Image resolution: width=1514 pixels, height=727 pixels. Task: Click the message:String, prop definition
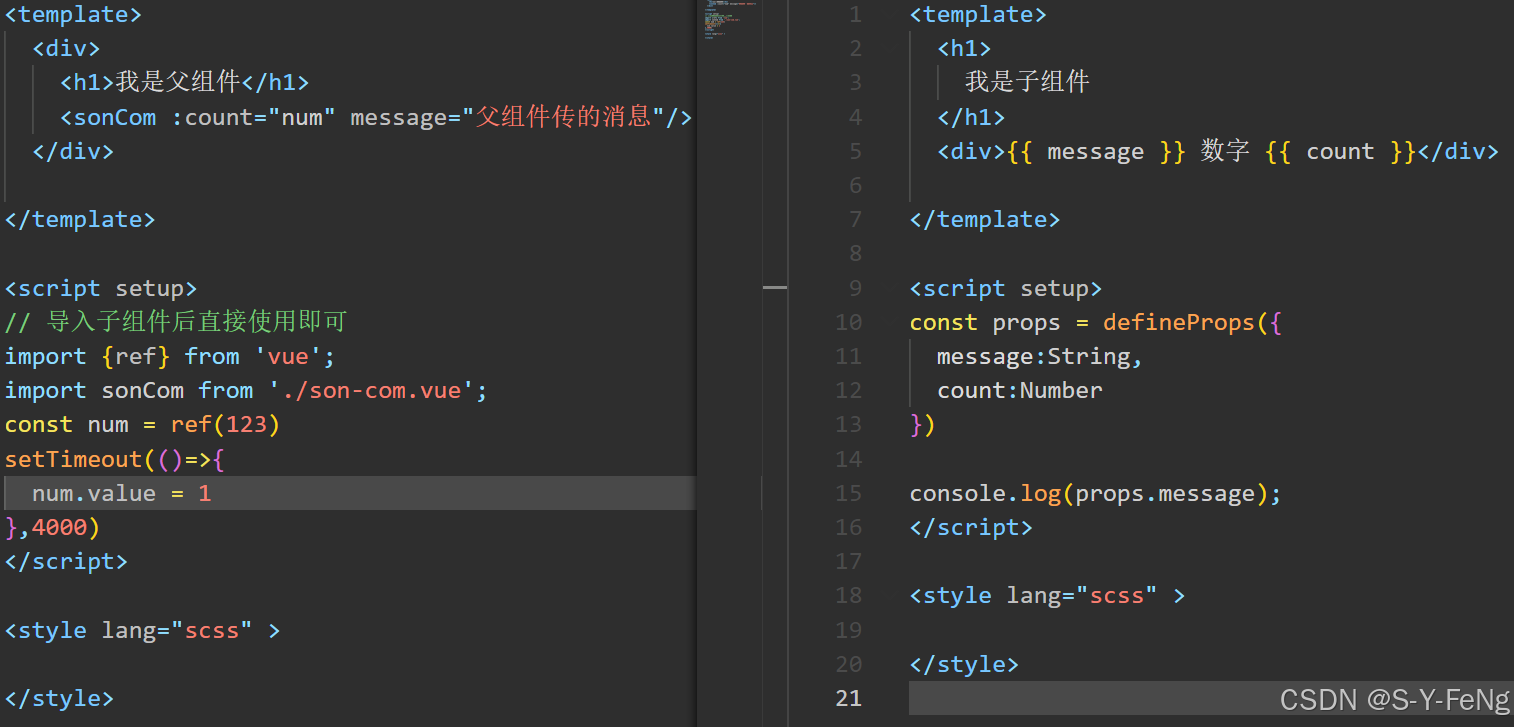pyautogui.click(x=1040, y=357)
